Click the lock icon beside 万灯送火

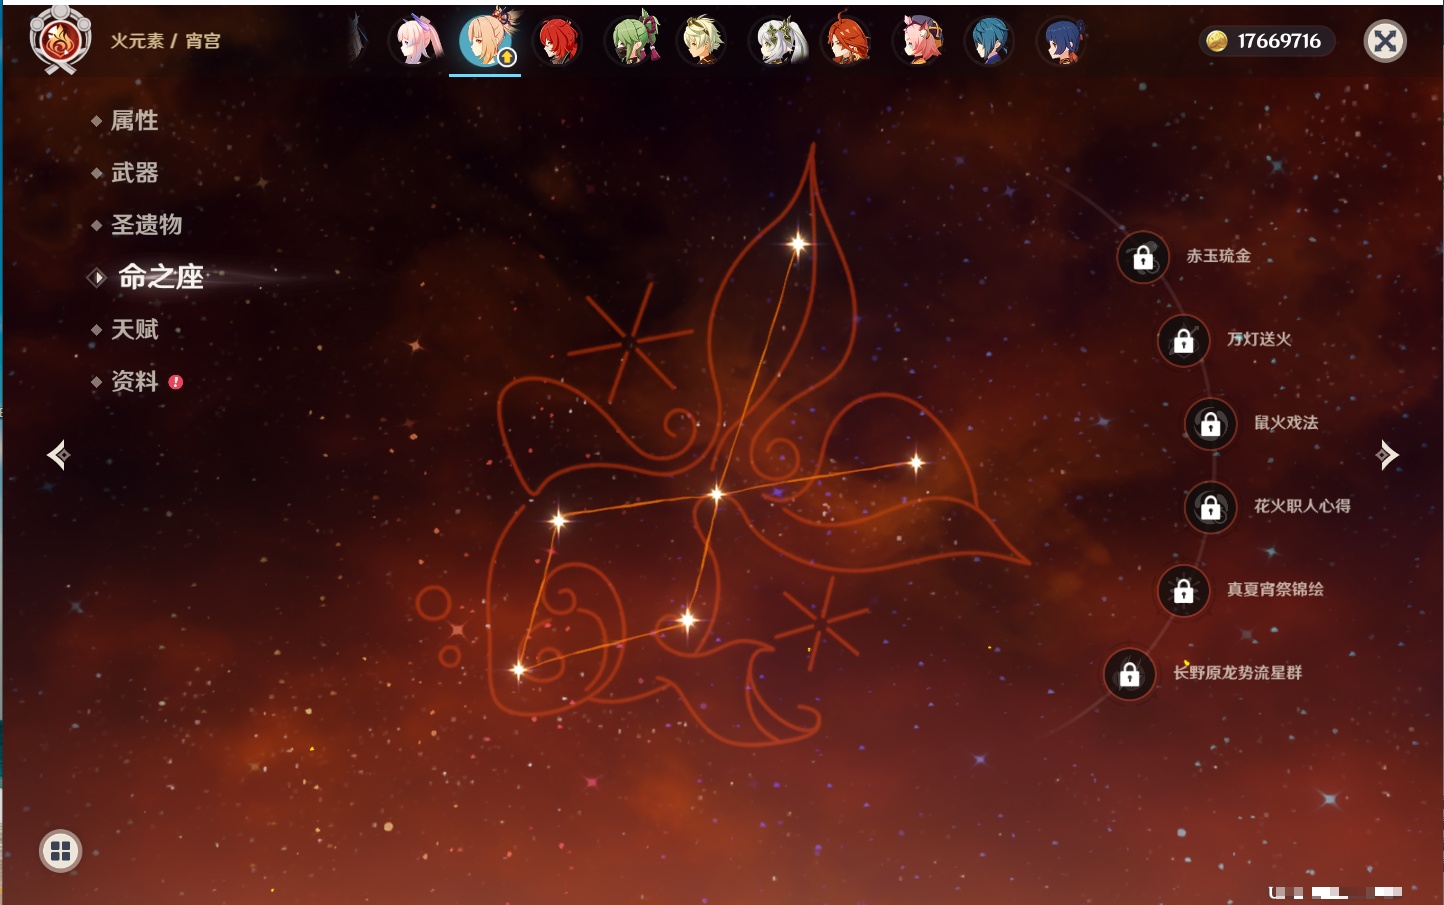pyautogui.click(x=1184, y=340)
